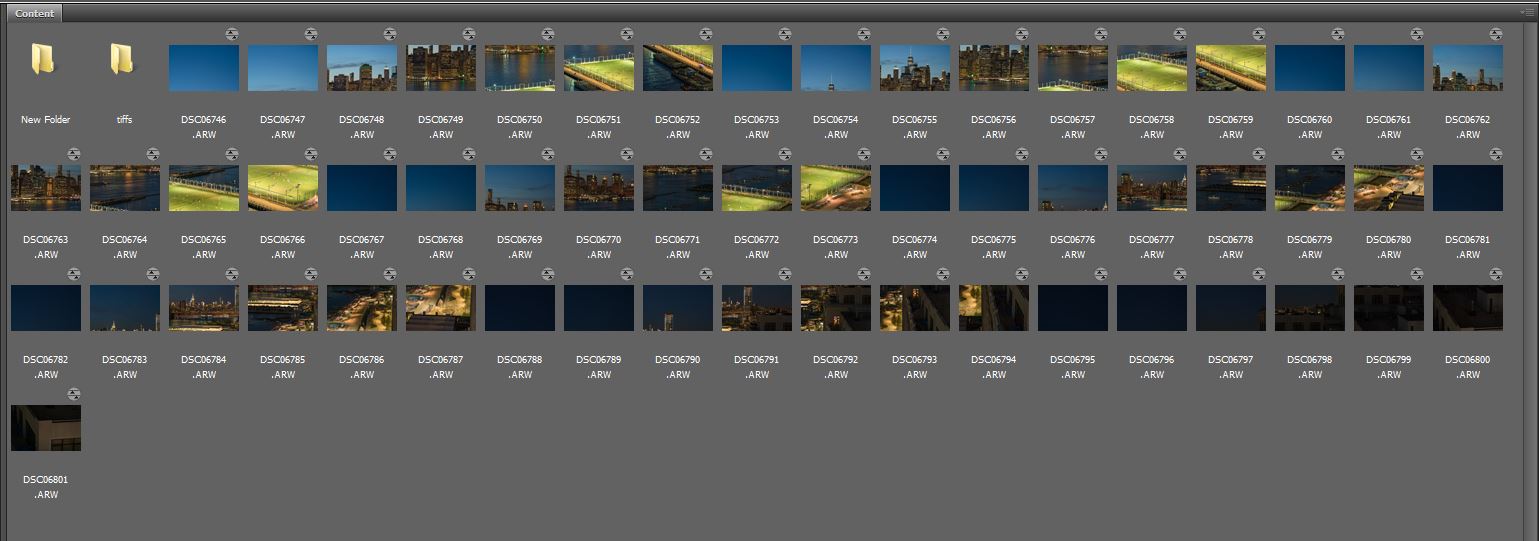Click the raw settings badge above DSC06770

coord(626,154)
